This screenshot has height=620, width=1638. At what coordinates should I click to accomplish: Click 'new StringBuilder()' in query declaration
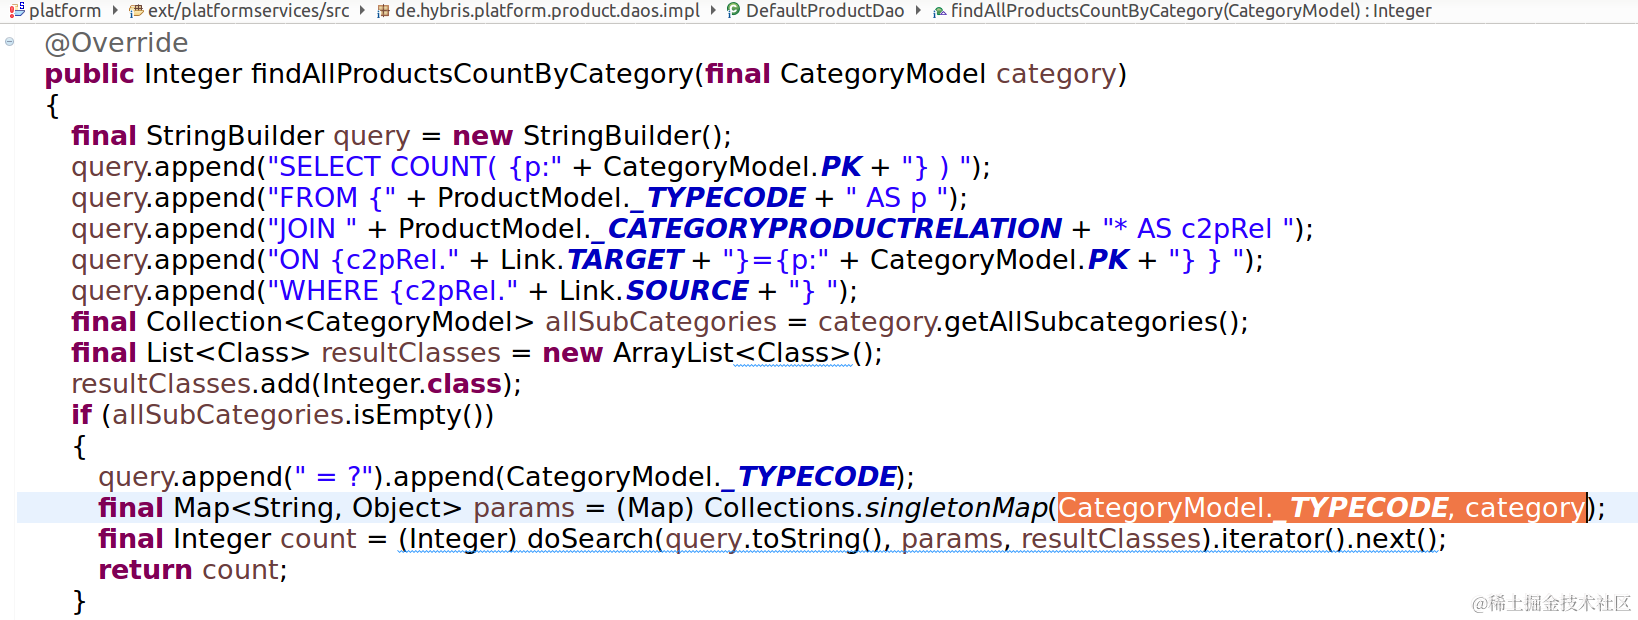[587, 136]
